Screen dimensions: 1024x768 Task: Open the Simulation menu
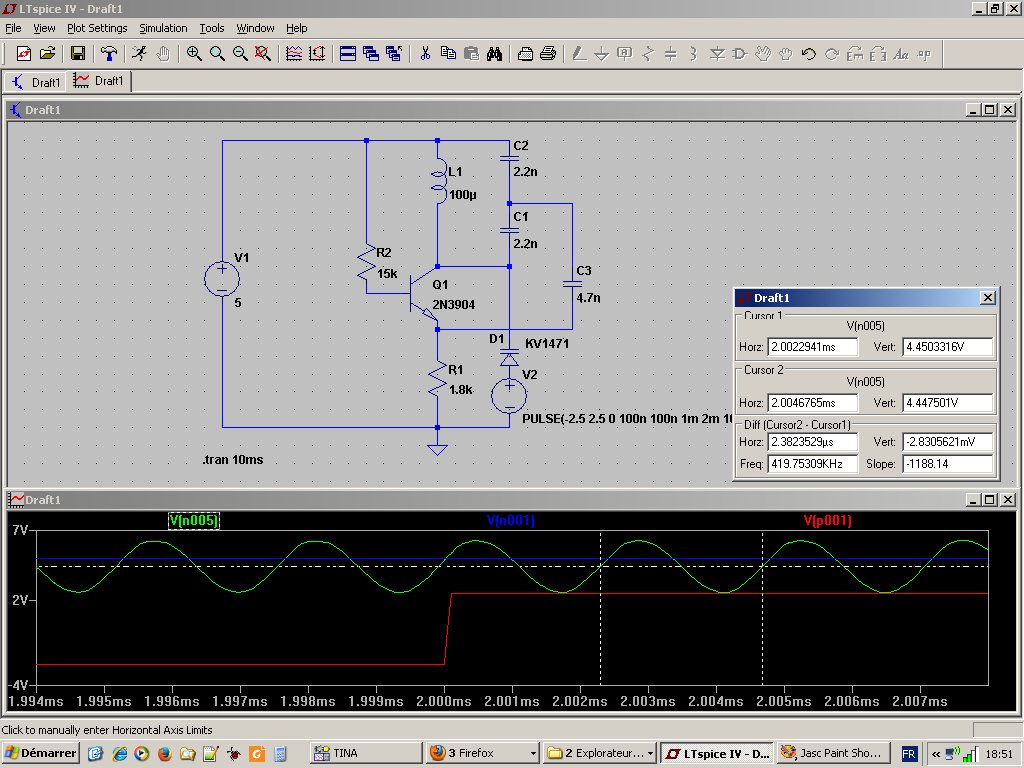163,28
